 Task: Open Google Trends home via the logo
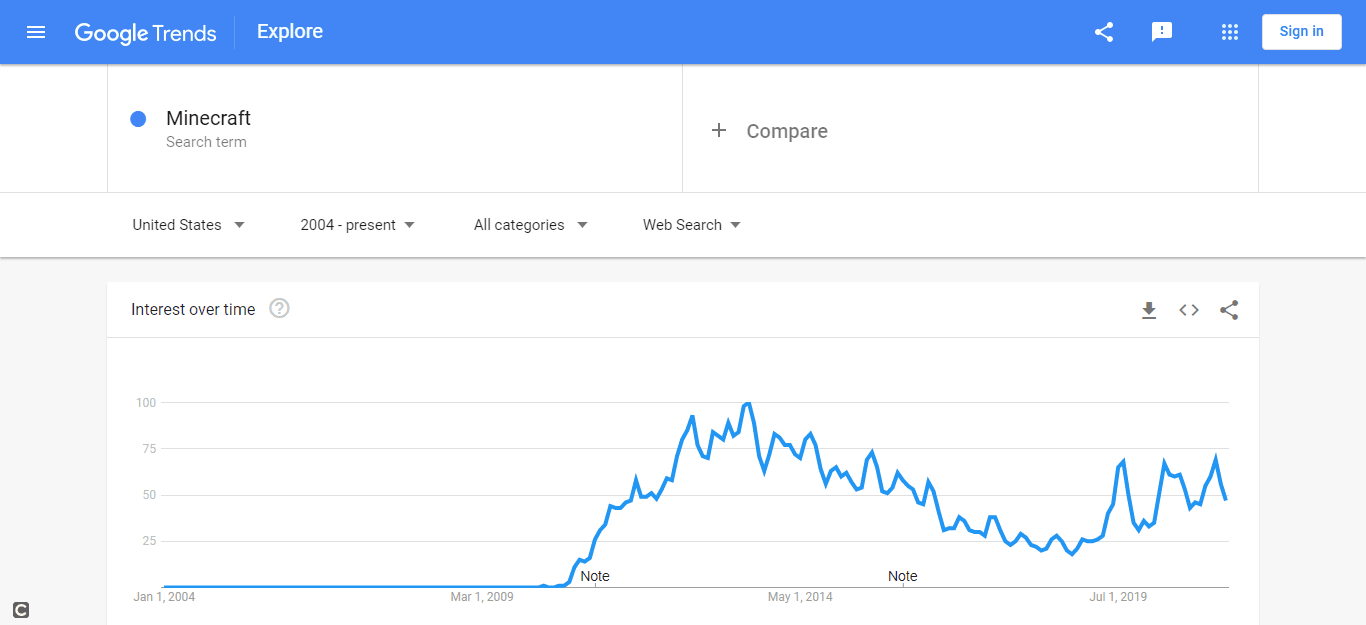145,31
